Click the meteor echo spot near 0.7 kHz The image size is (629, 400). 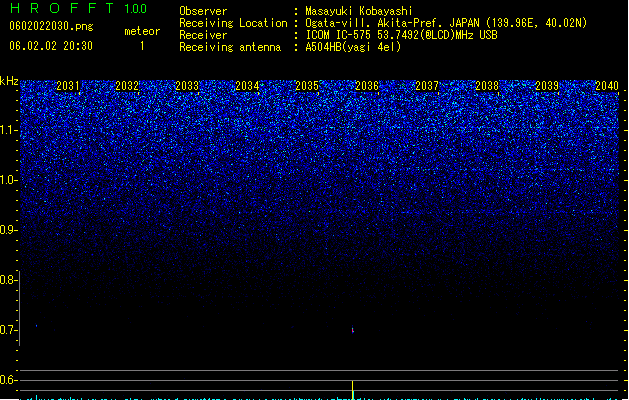tap(353, 330)
